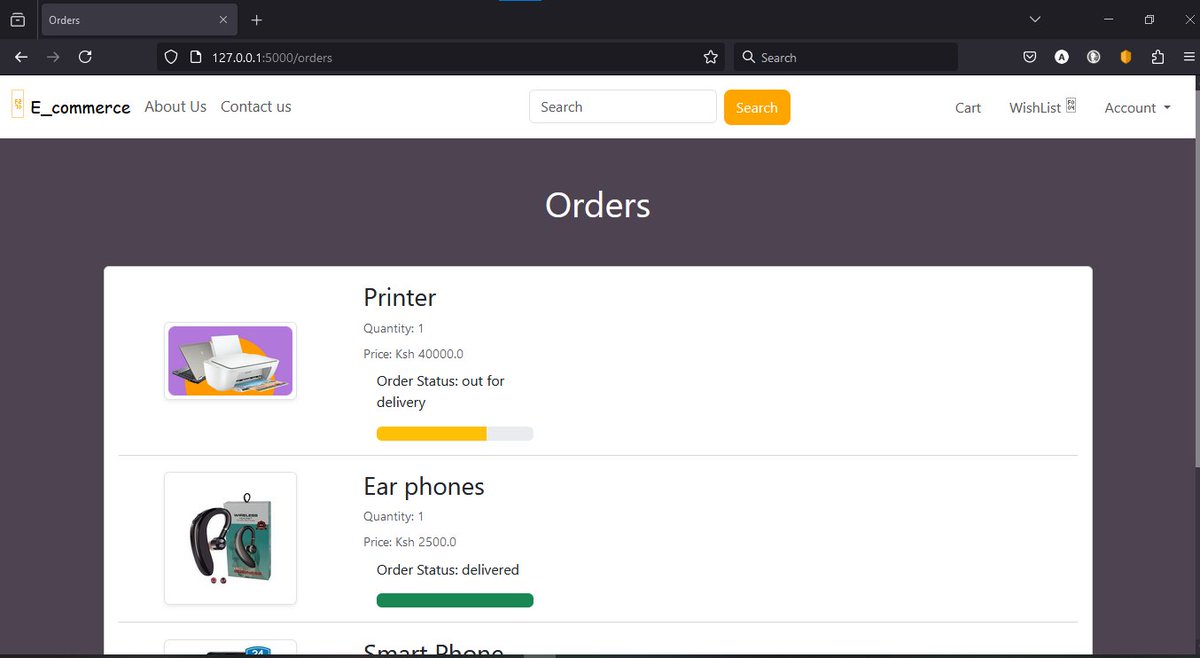Click 'Price: Ksh 2500.0' text
The height and width of the screenshot is (658, 1200).
410,542
